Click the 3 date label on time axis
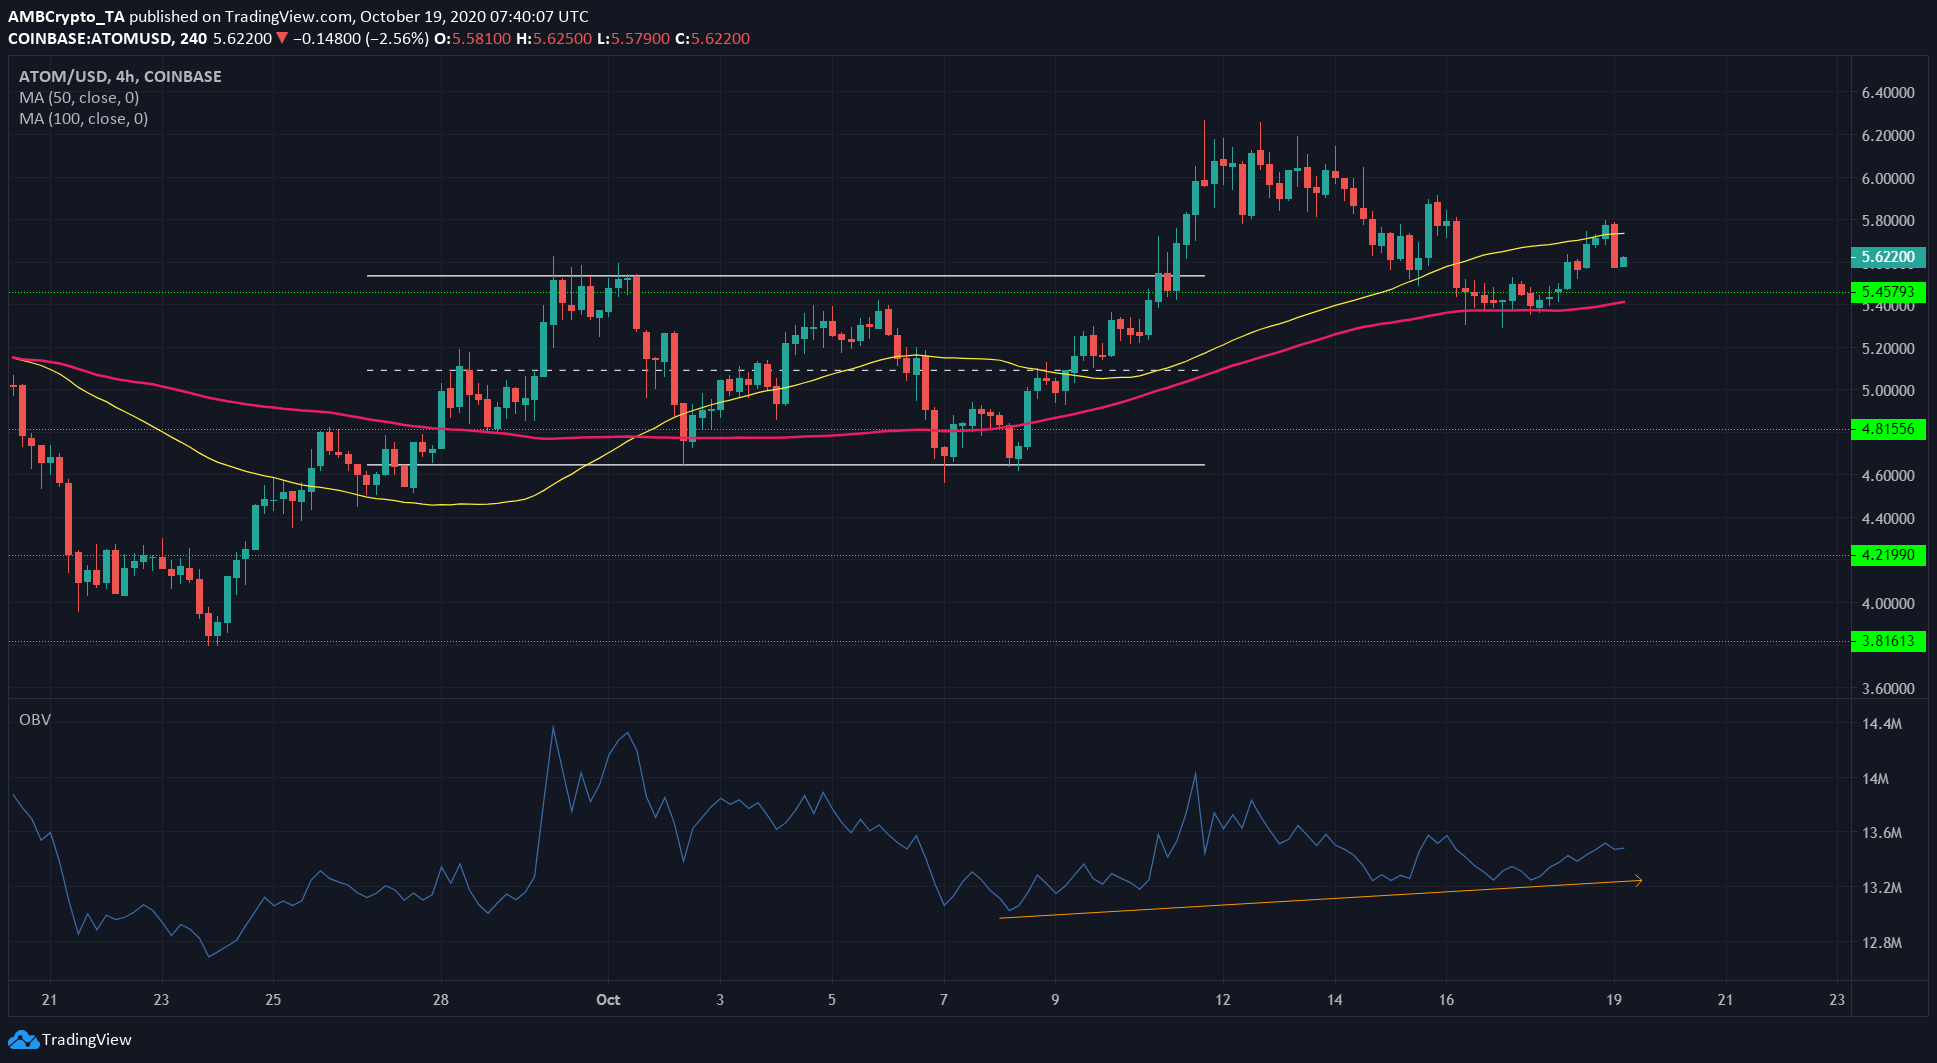The height and width of the screenshot is (1063, 1937). 720,1000
